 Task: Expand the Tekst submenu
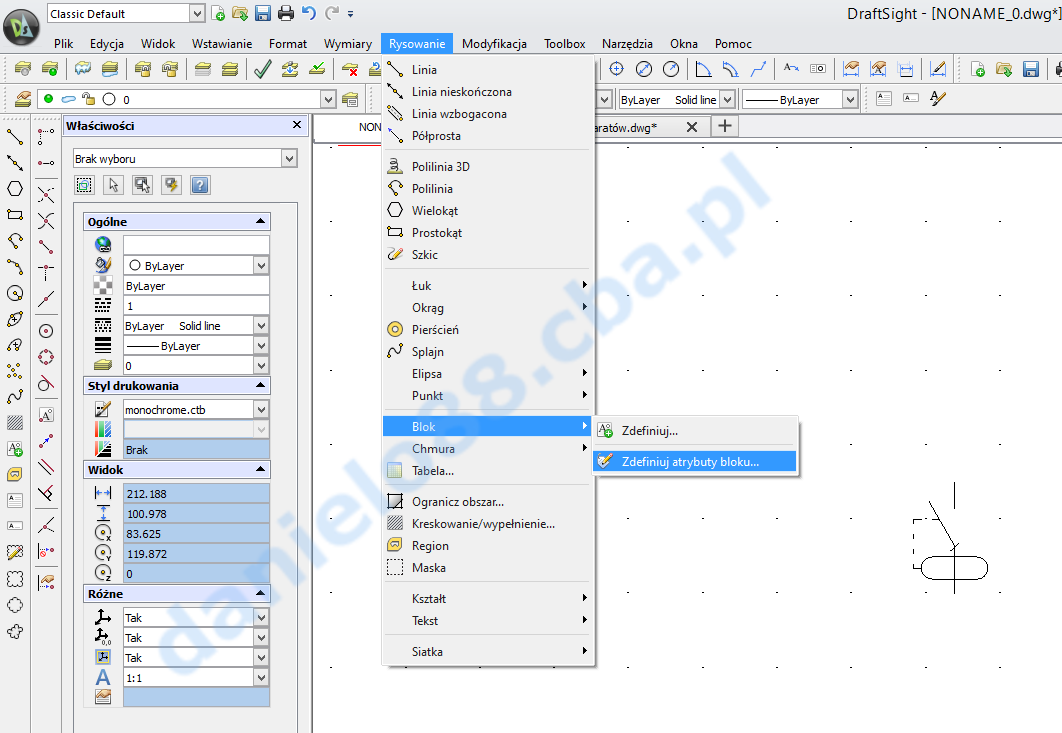point(486,620)
